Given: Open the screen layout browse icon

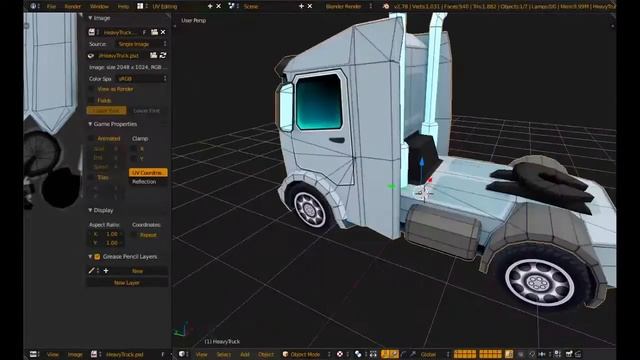Looking at the screenshot, I should pos(140,6).
